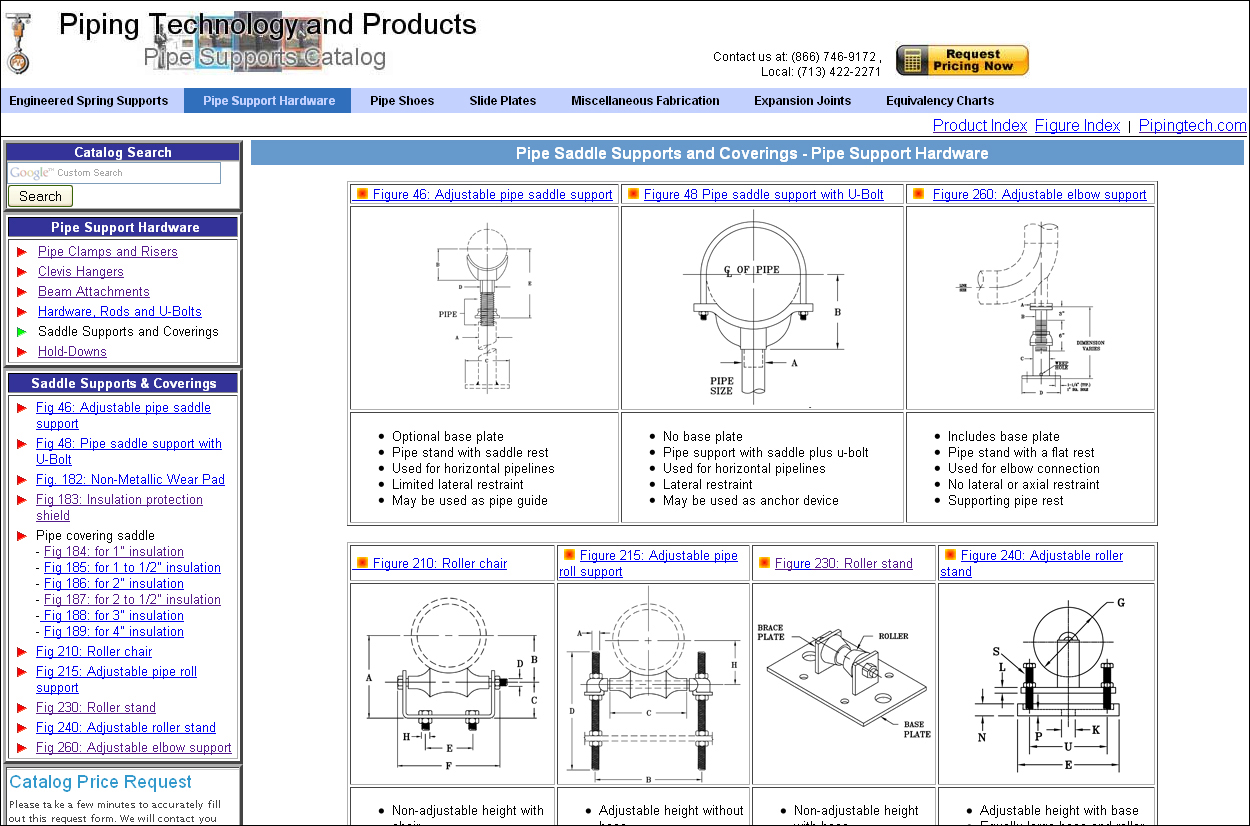Click orange icon beside Figure 260 heading
This screenshot has width=1250, height=826.
[x=919, y=194]
